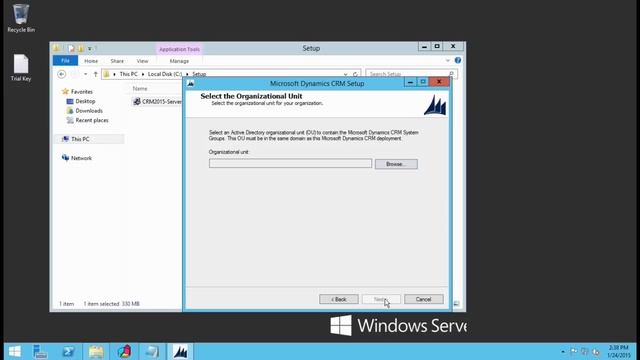Click the colorful app icon in taskbar
This screenshot has height=360, width=640.
[124, 351]
